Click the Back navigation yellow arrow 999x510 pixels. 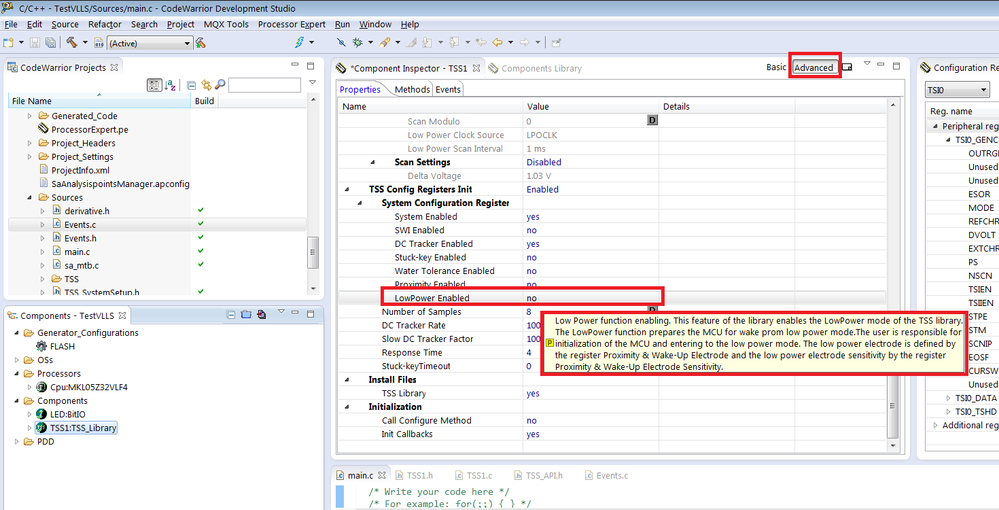tap(496, 43)
